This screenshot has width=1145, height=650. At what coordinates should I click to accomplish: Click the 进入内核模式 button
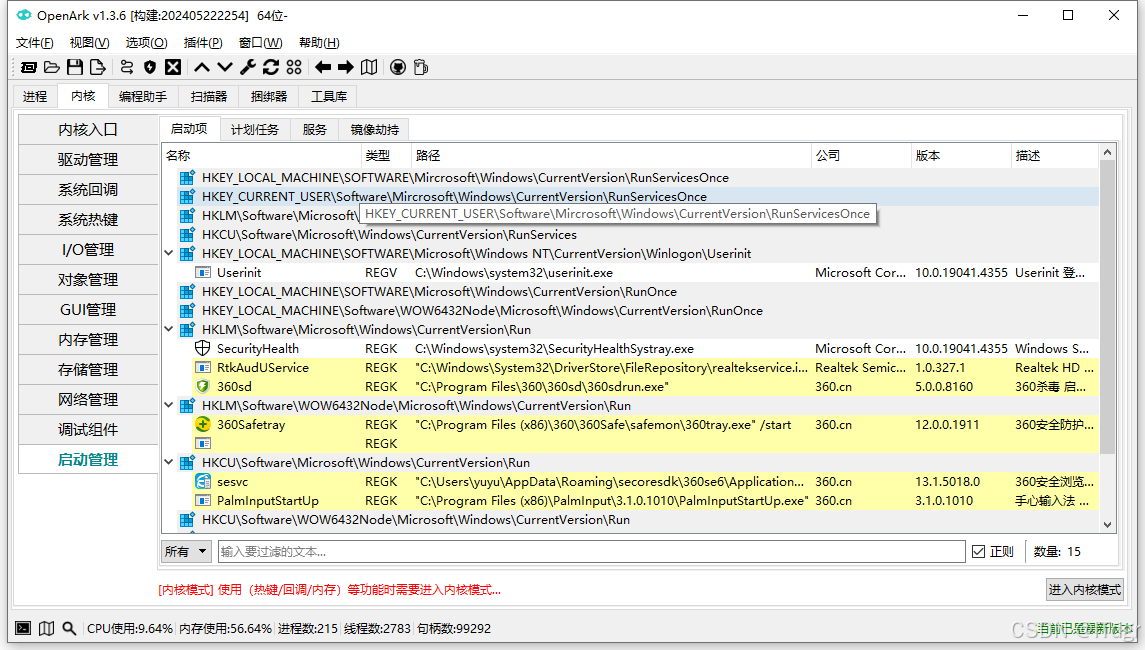point(1084,589)
